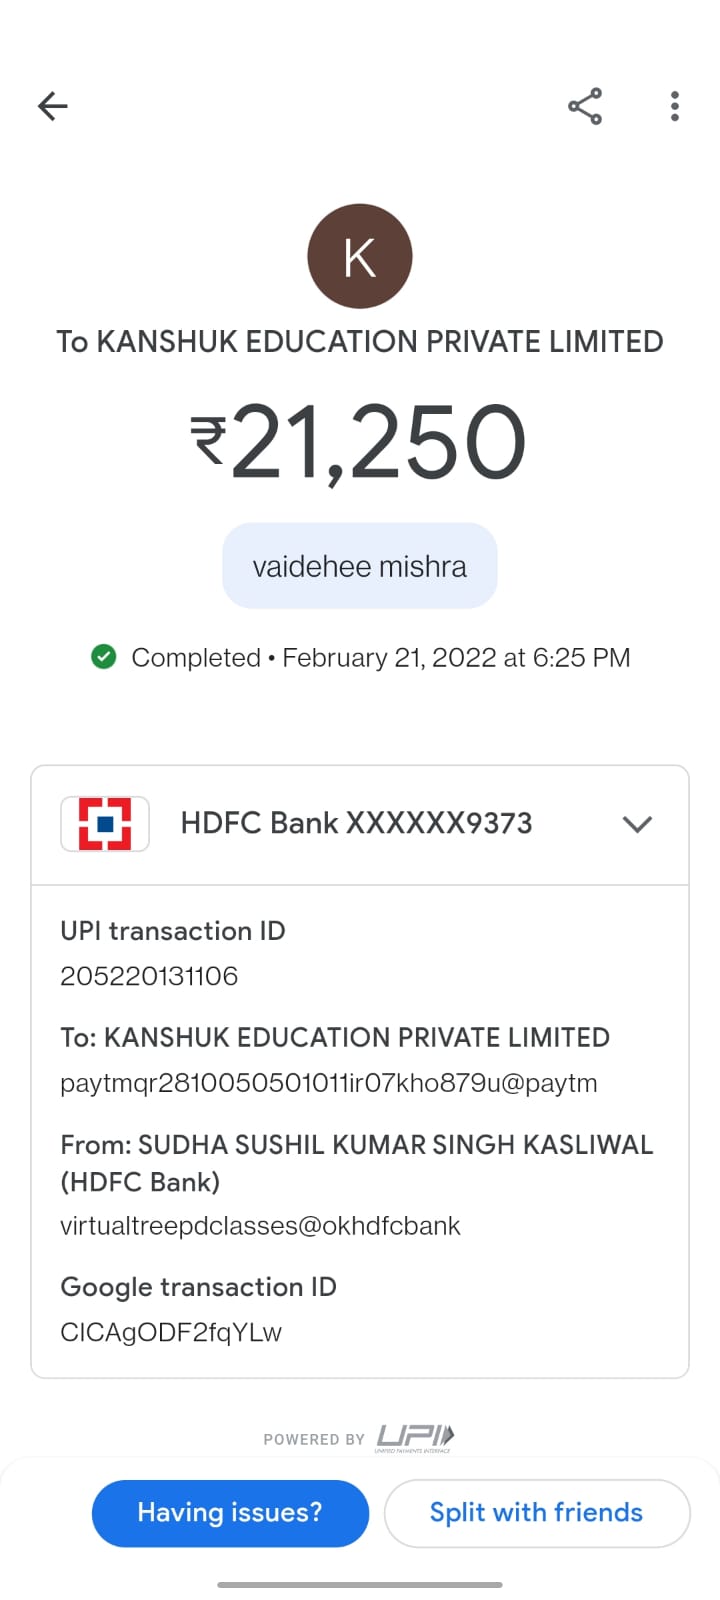Screen dimensions: 720x1600
Task: Tap the To KANSHUK EDUCATION heading
Action: pyautogui.click(x=360, y=342)
